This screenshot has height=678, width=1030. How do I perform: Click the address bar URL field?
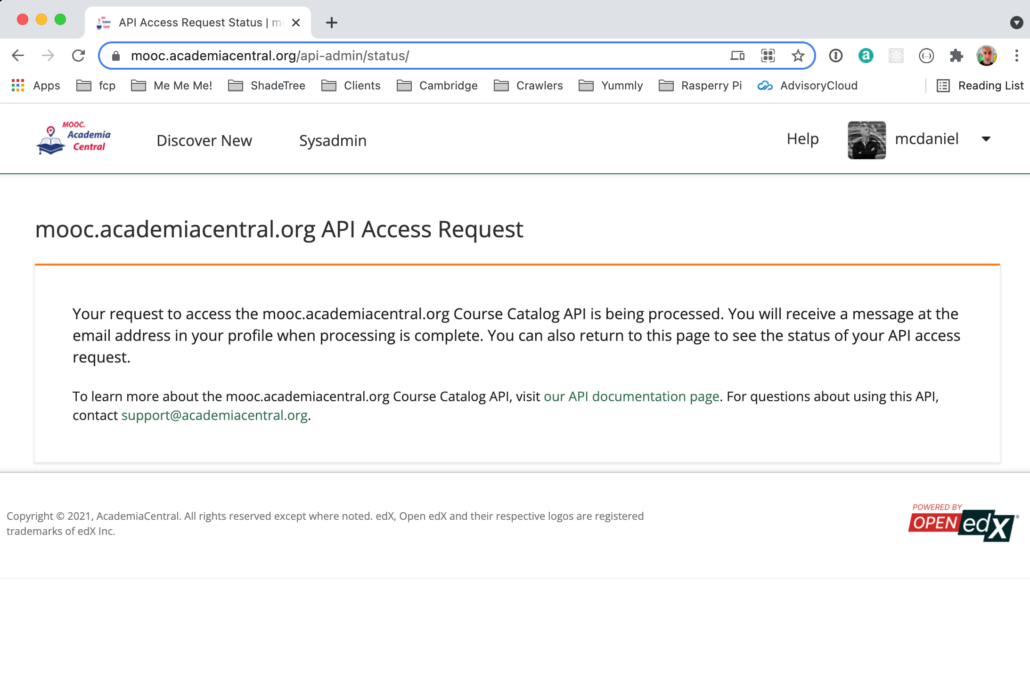[420, 56]
